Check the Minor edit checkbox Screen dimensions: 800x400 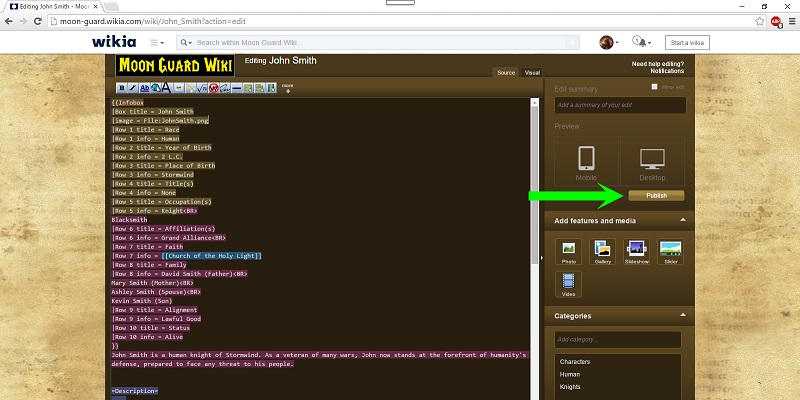(x=655, y=87)
